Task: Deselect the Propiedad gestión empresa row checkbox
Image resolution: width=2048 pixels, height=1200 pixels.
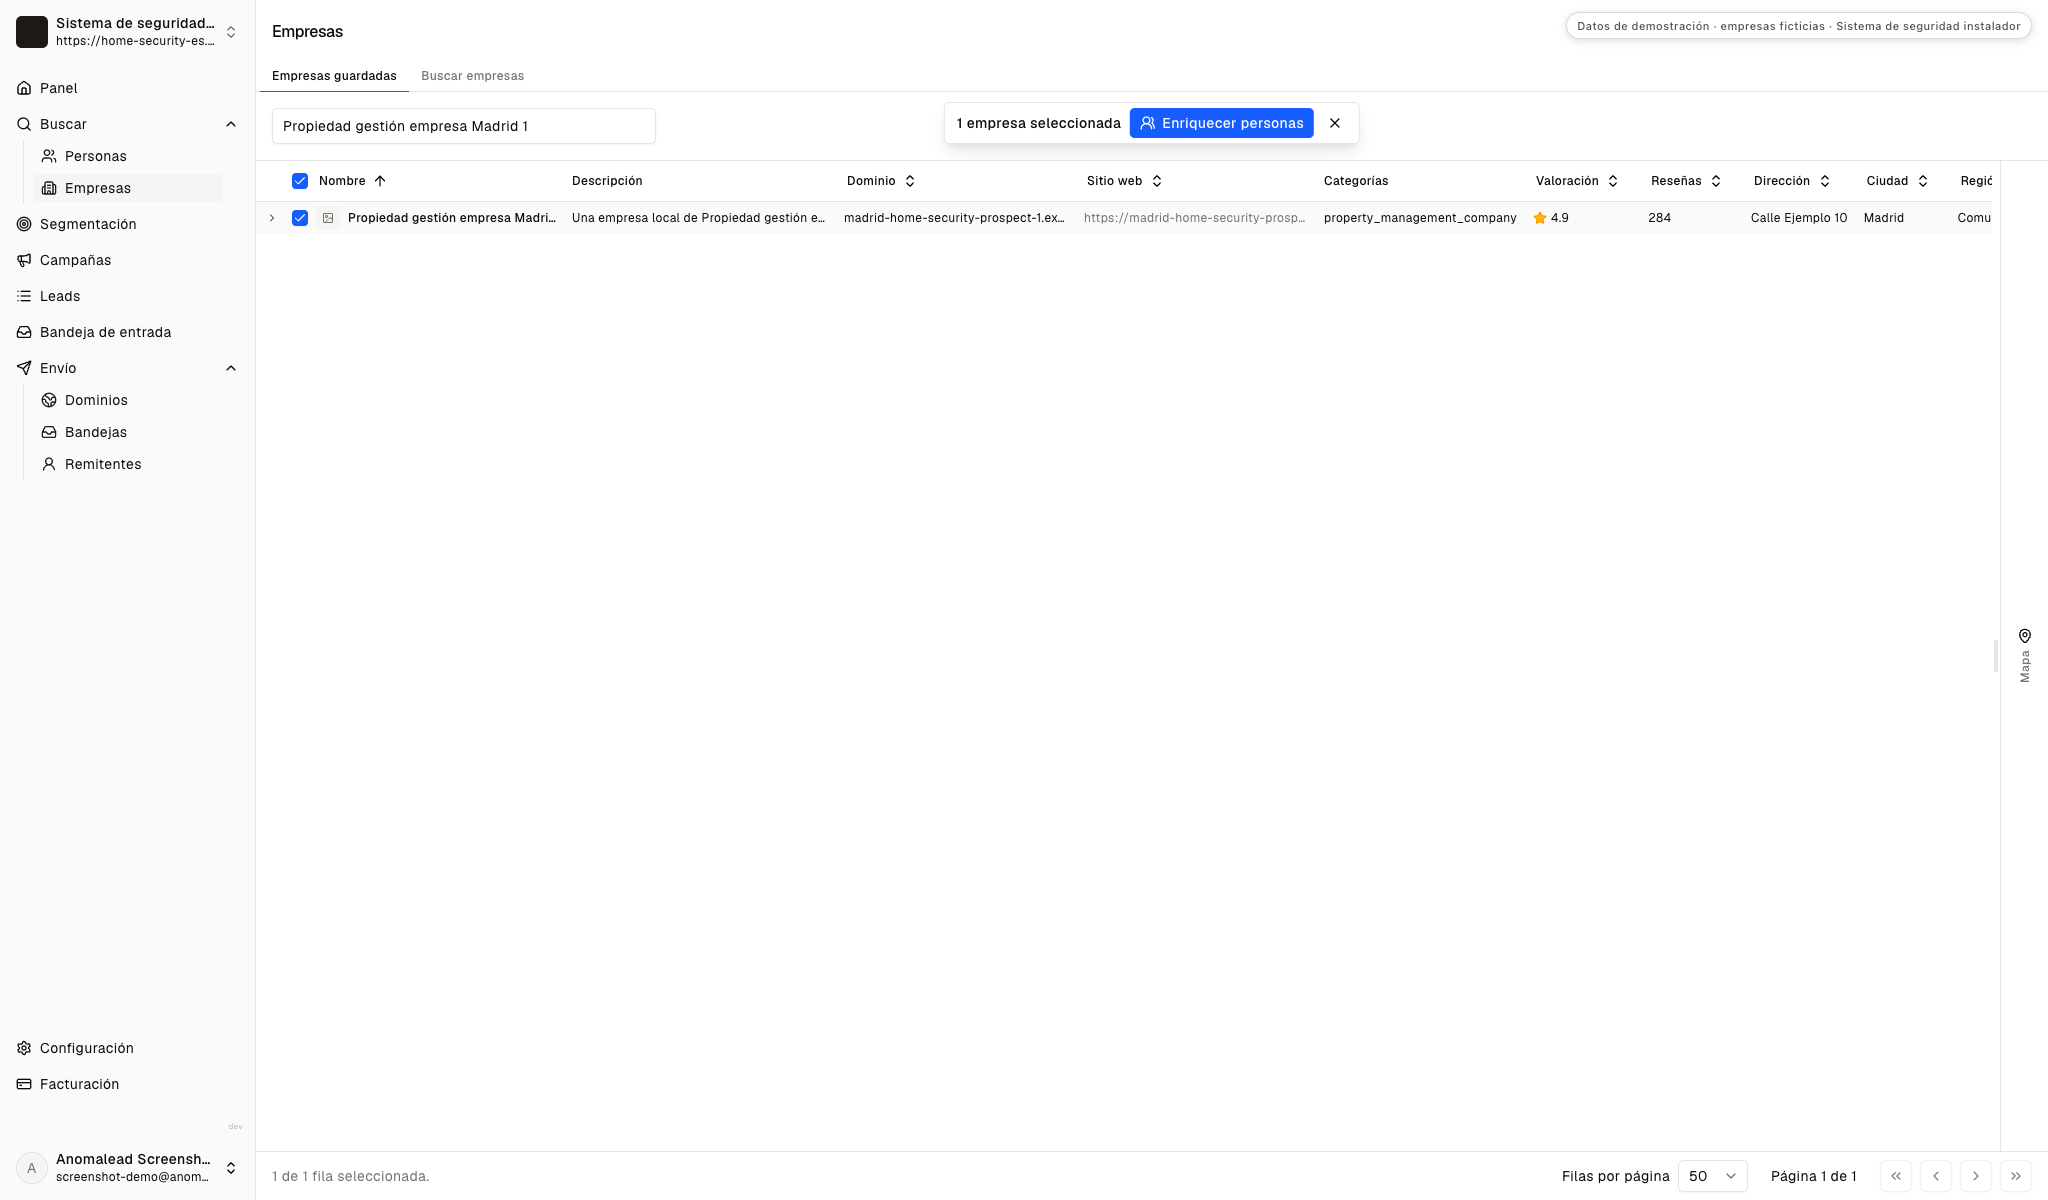Action: point(300,218)
